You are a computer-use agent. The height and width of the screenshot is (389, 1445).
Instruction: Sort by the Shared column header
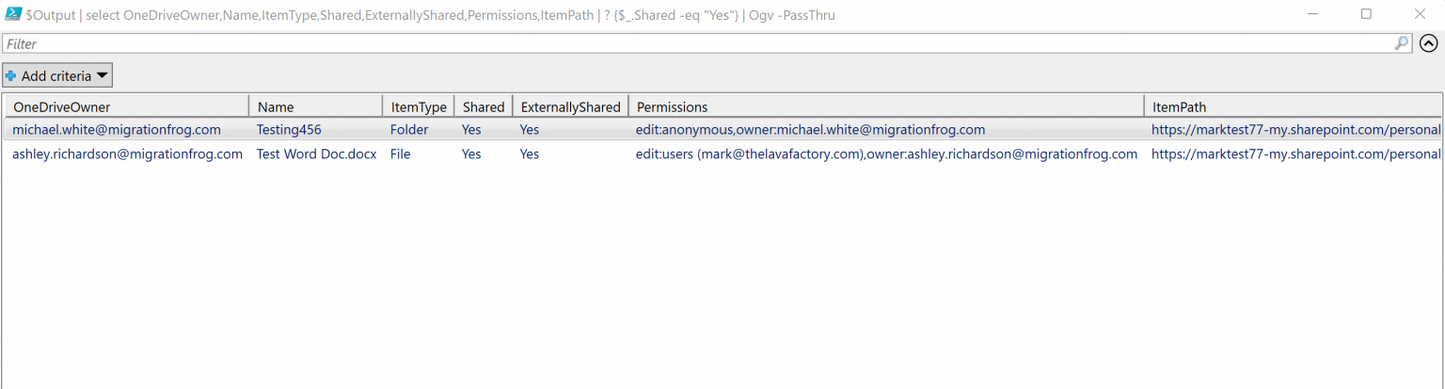coord(484,107)
